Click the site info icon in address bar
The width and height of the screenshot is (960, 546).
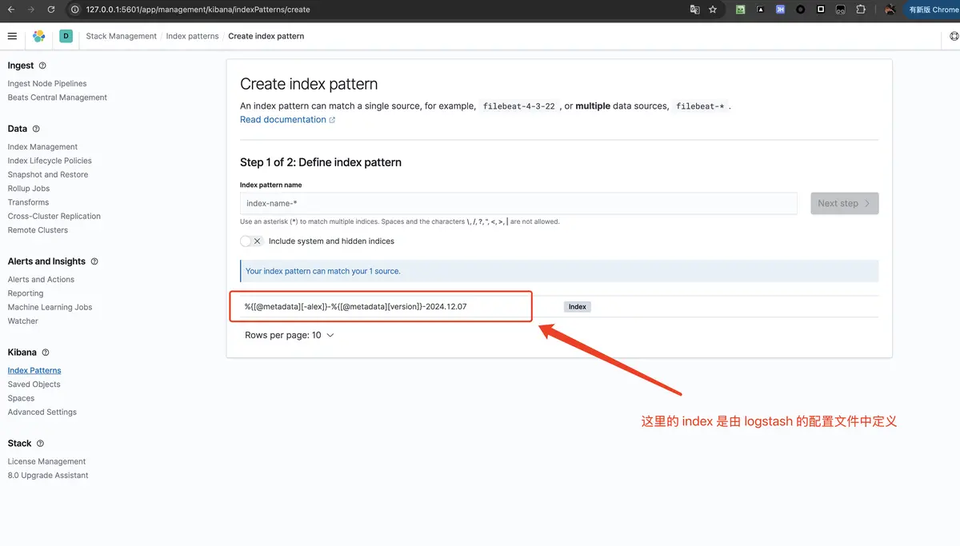[75, 9]
